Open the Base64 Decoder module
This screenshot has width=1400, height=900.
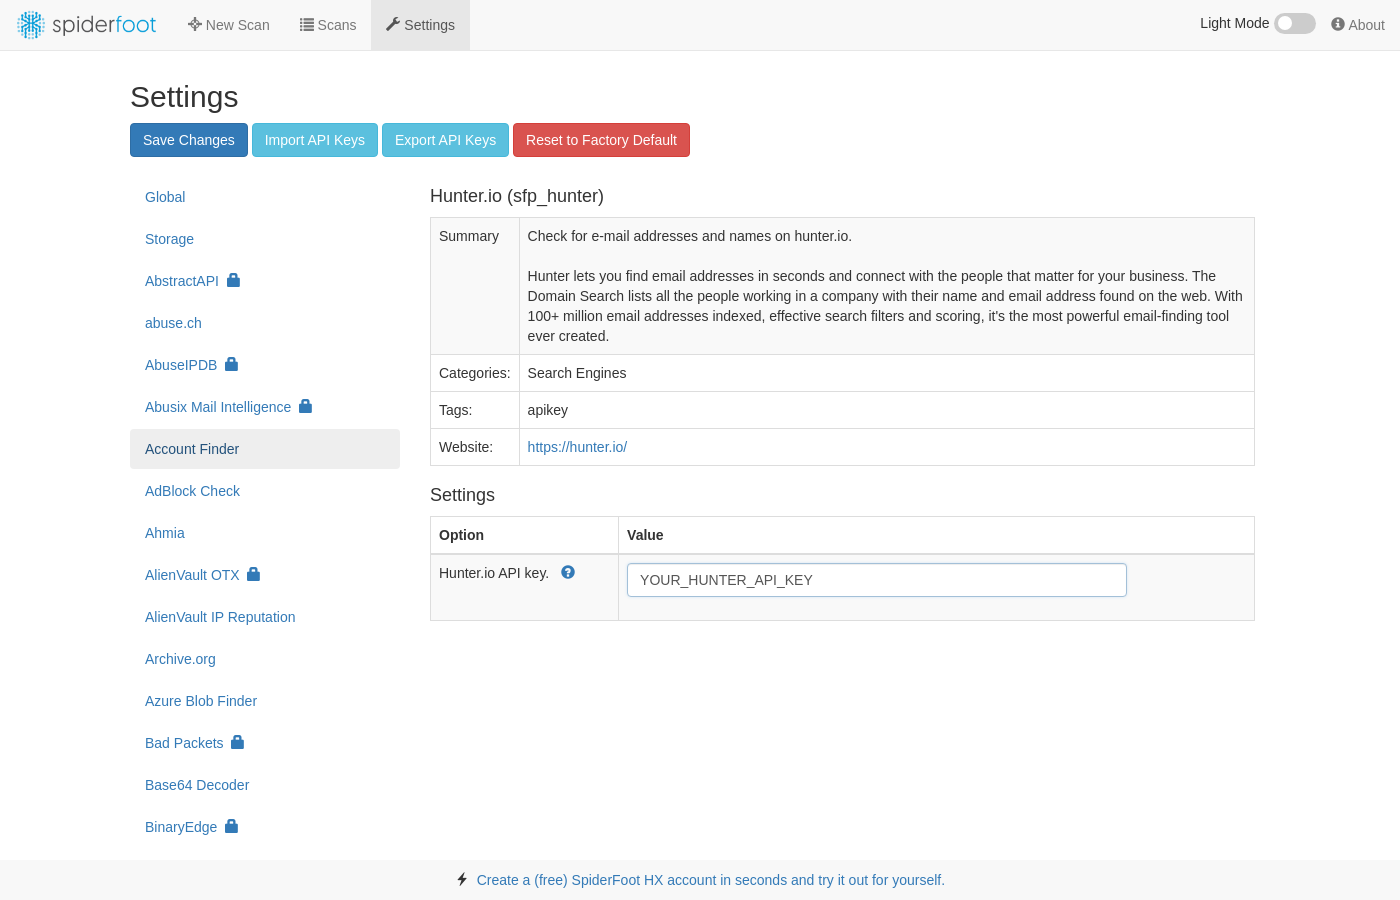coord(265,785)
